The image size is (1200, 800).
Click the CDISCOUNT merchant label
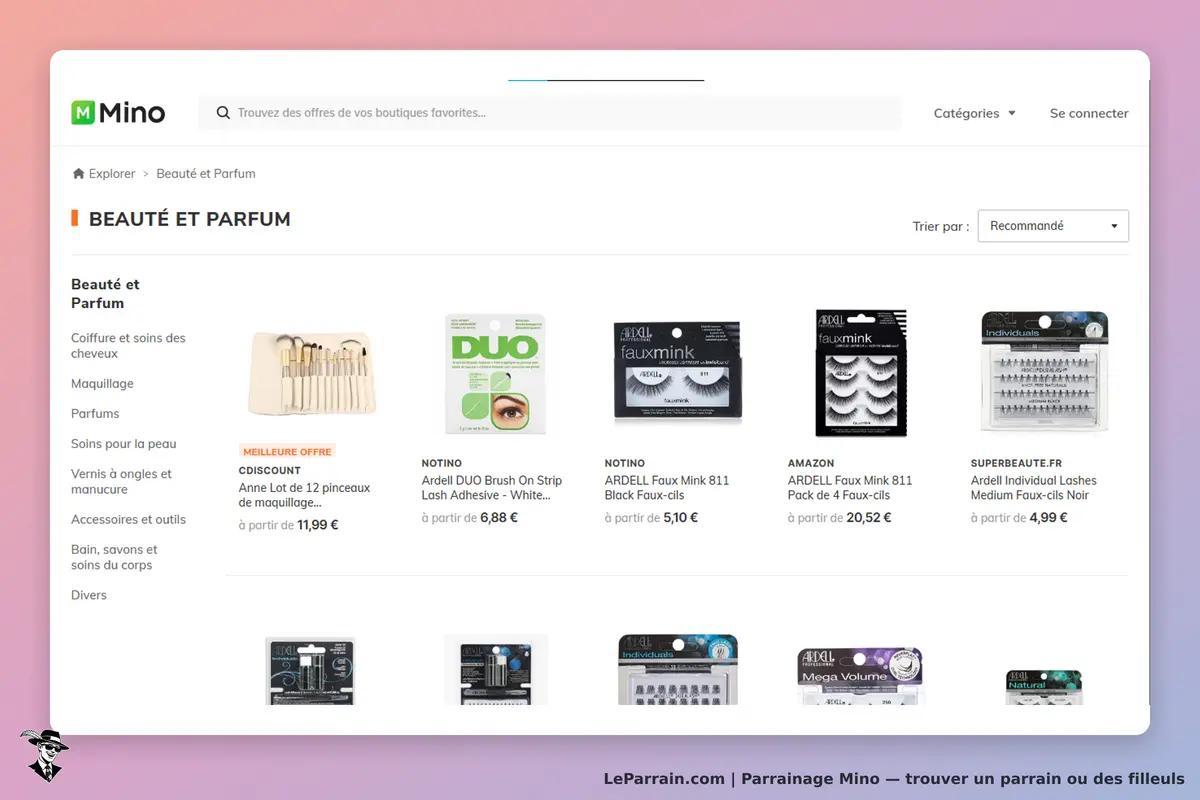click(270, 470)
